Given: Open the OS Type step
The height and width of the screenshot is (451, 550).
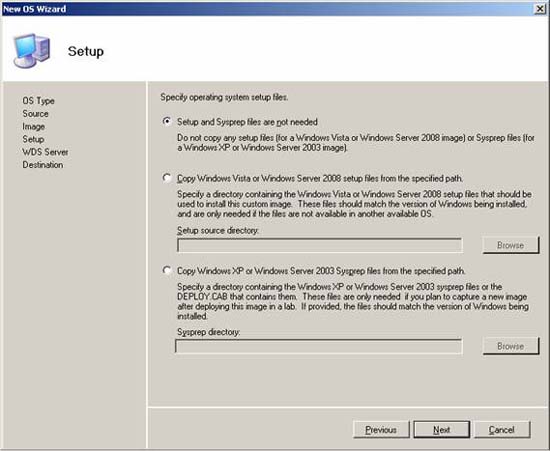Looking at the screenshot, I should click(38, 101).
